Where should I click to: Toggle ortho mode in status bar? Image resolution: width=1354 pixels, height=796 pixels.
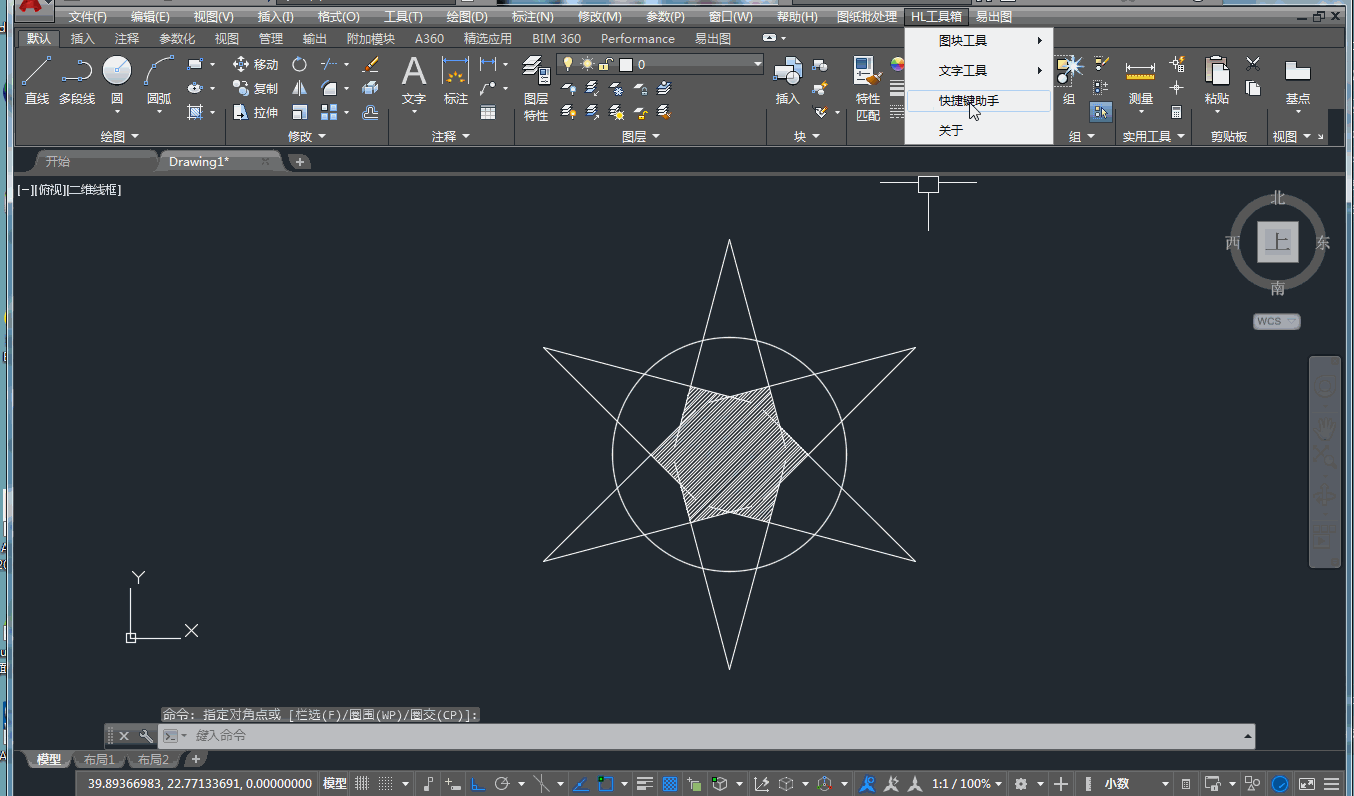click(x=477, y=784)
